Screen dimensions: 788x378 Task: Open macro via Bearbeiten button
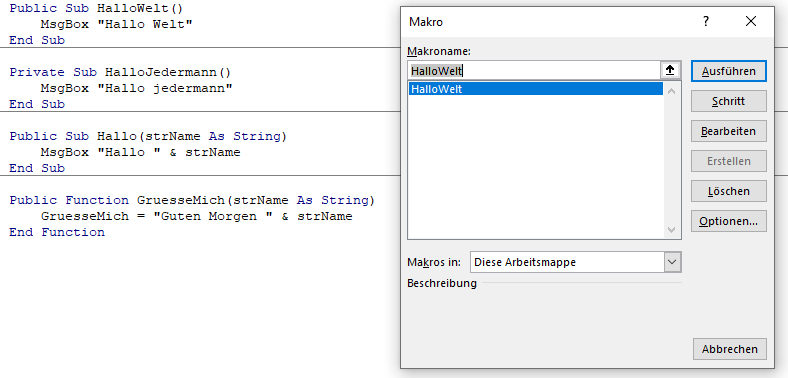pyautogui.click(x=729, y=131)
